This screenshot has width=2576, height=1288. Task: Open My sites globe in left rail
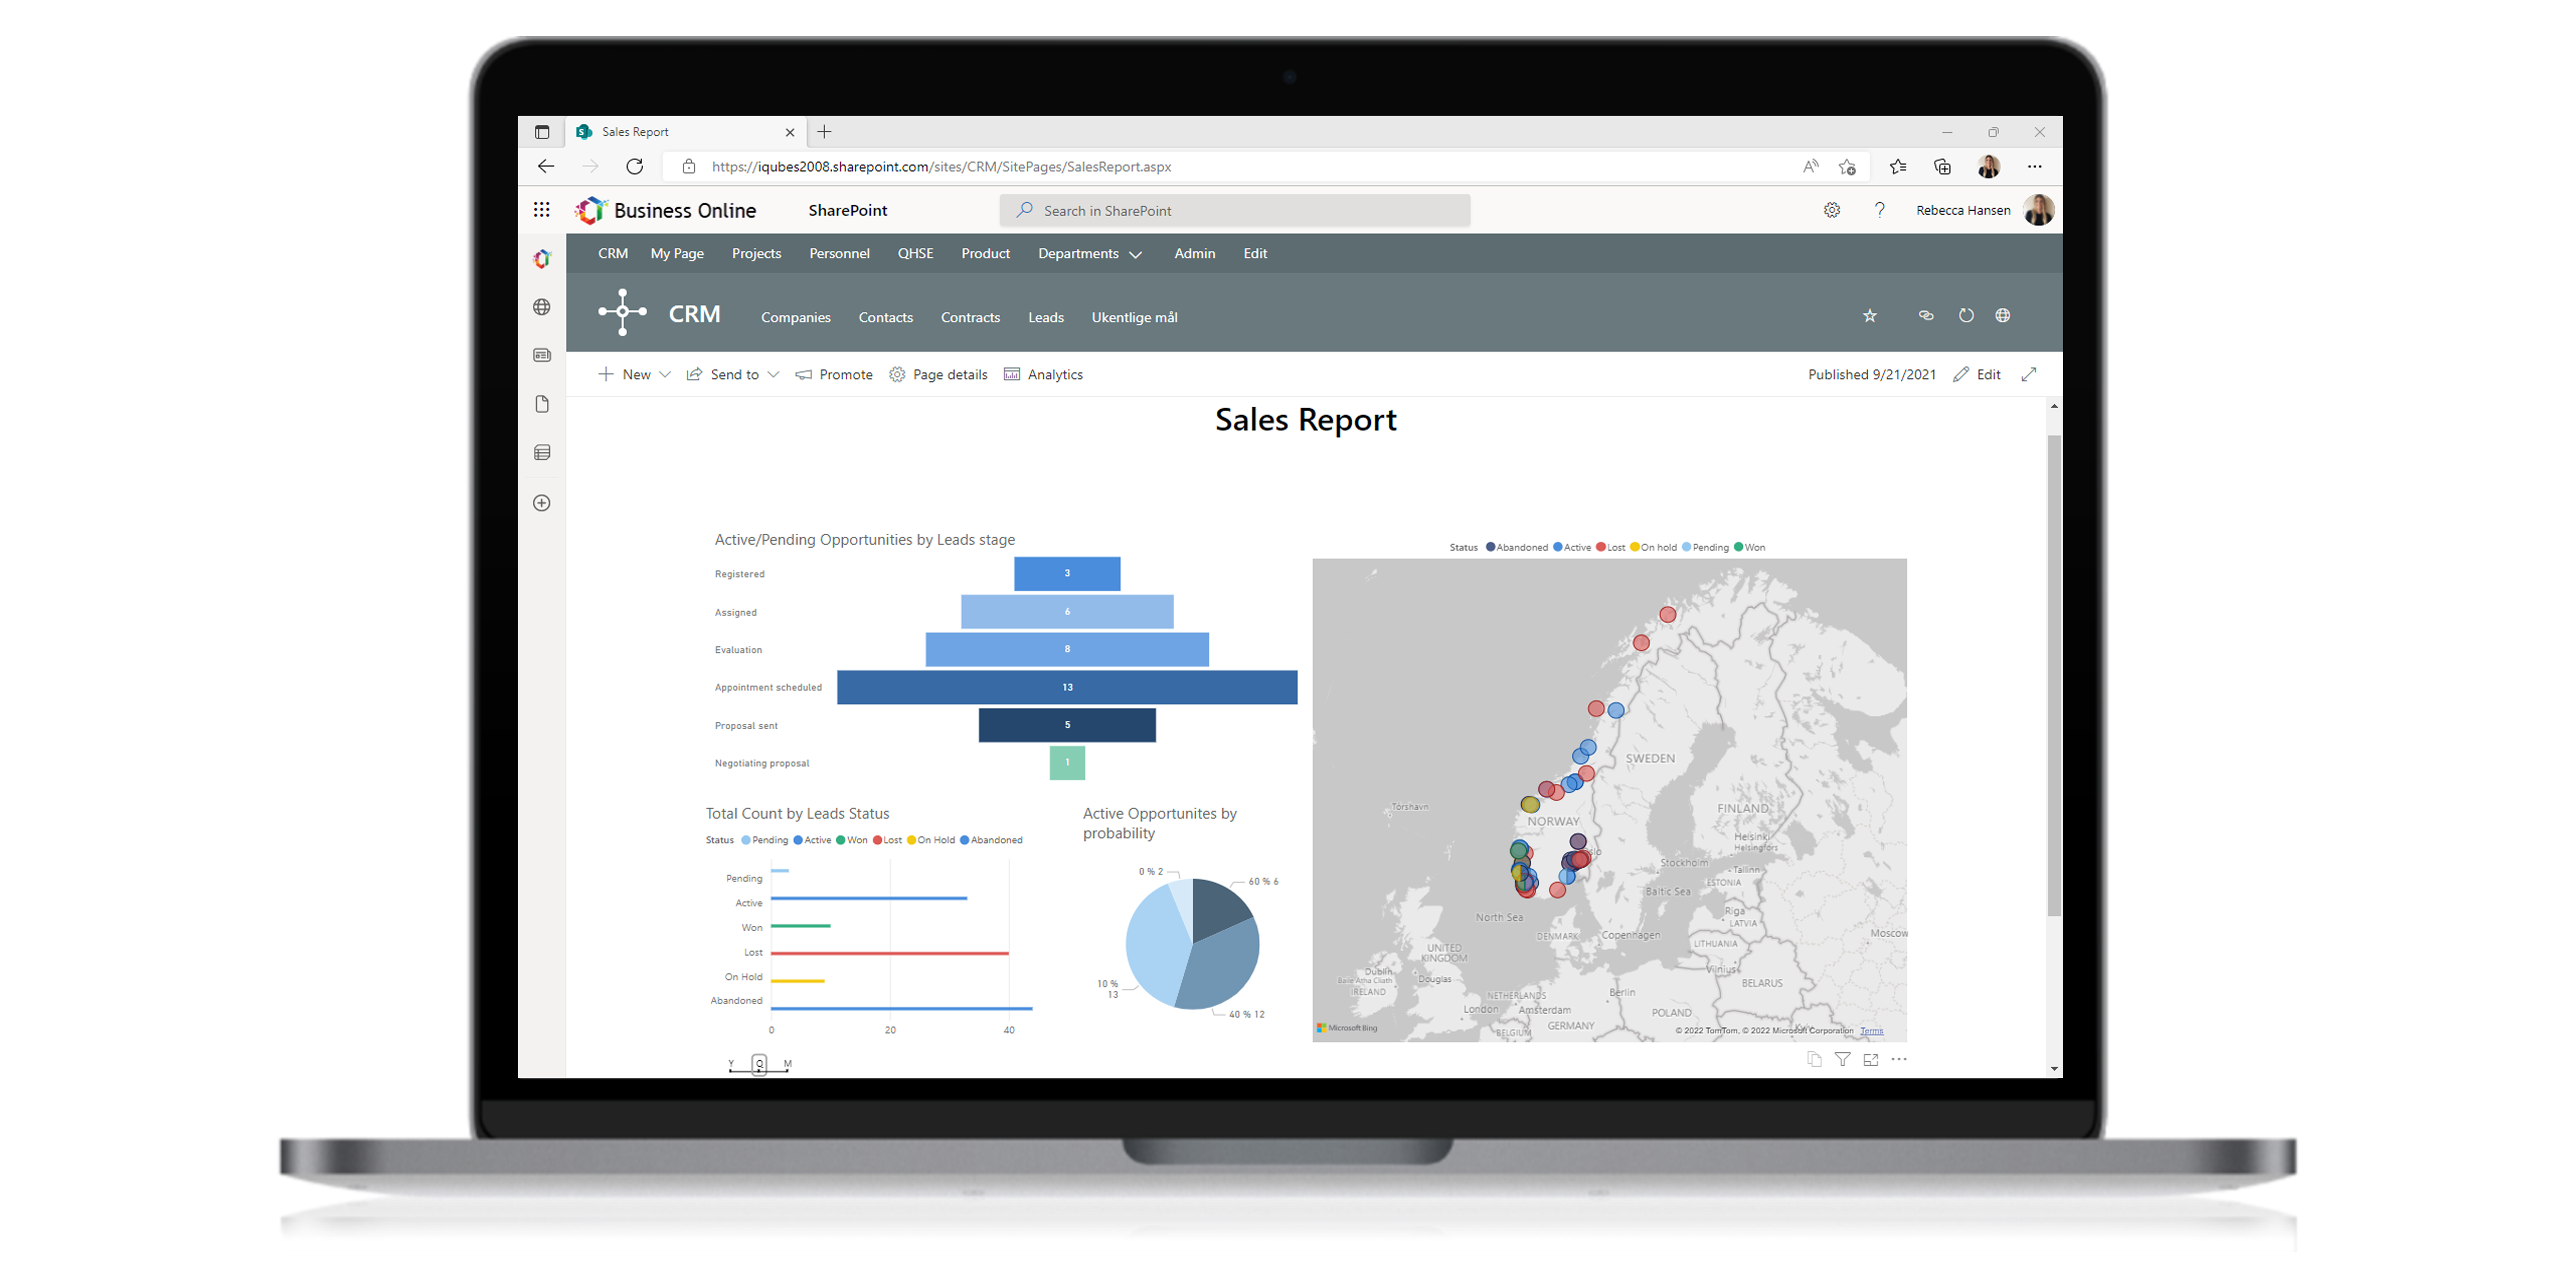coord(542,307)
